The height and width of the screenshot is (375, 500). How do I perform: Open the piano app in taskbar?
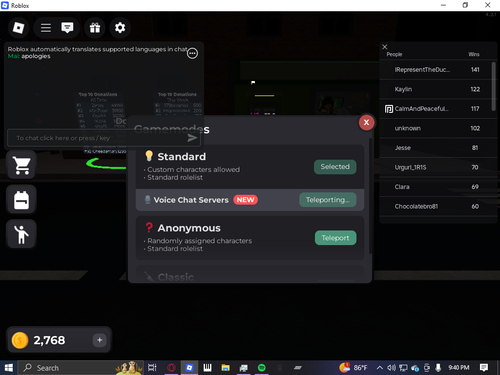click(207, 368)
